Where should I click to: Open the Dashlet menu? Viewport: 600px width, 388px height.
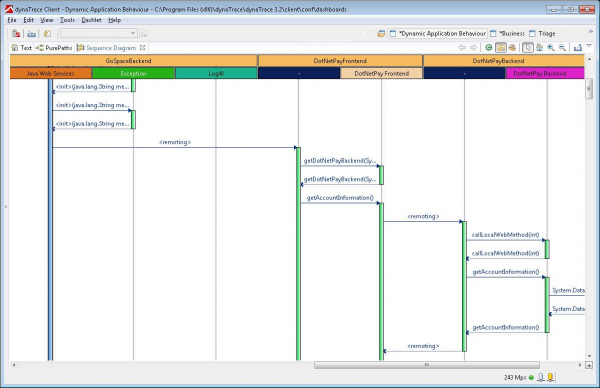[x=91, y=20]
